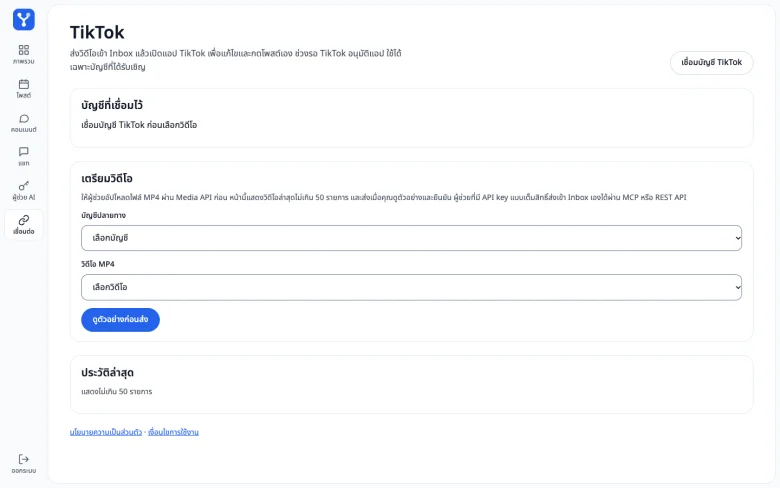Click the text แสดงไม่เกิน 50 รายการ

117,391
